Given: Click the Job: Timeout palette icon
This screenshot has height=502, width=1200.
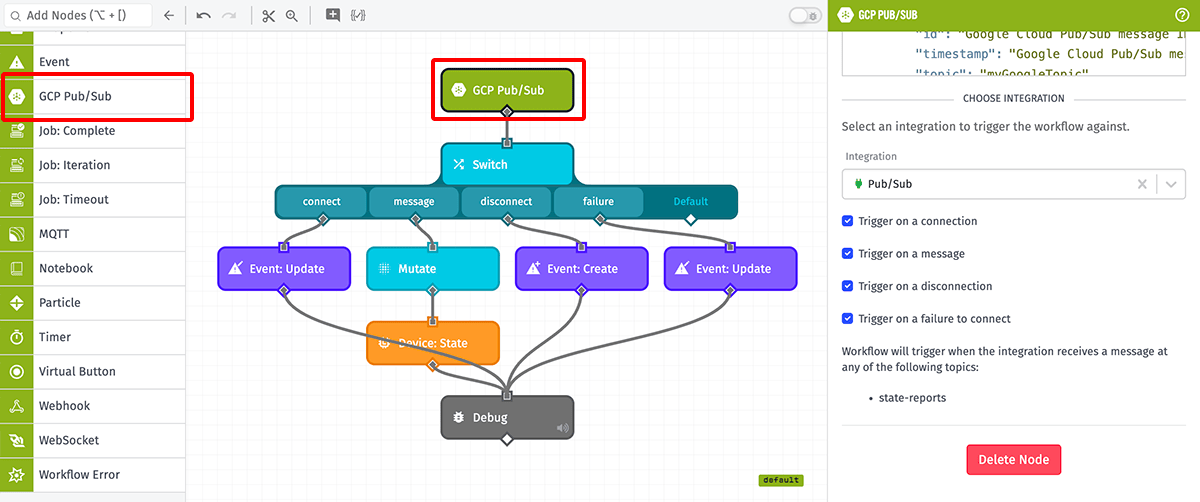Looking at the screenshot, I should pos(16,199).
